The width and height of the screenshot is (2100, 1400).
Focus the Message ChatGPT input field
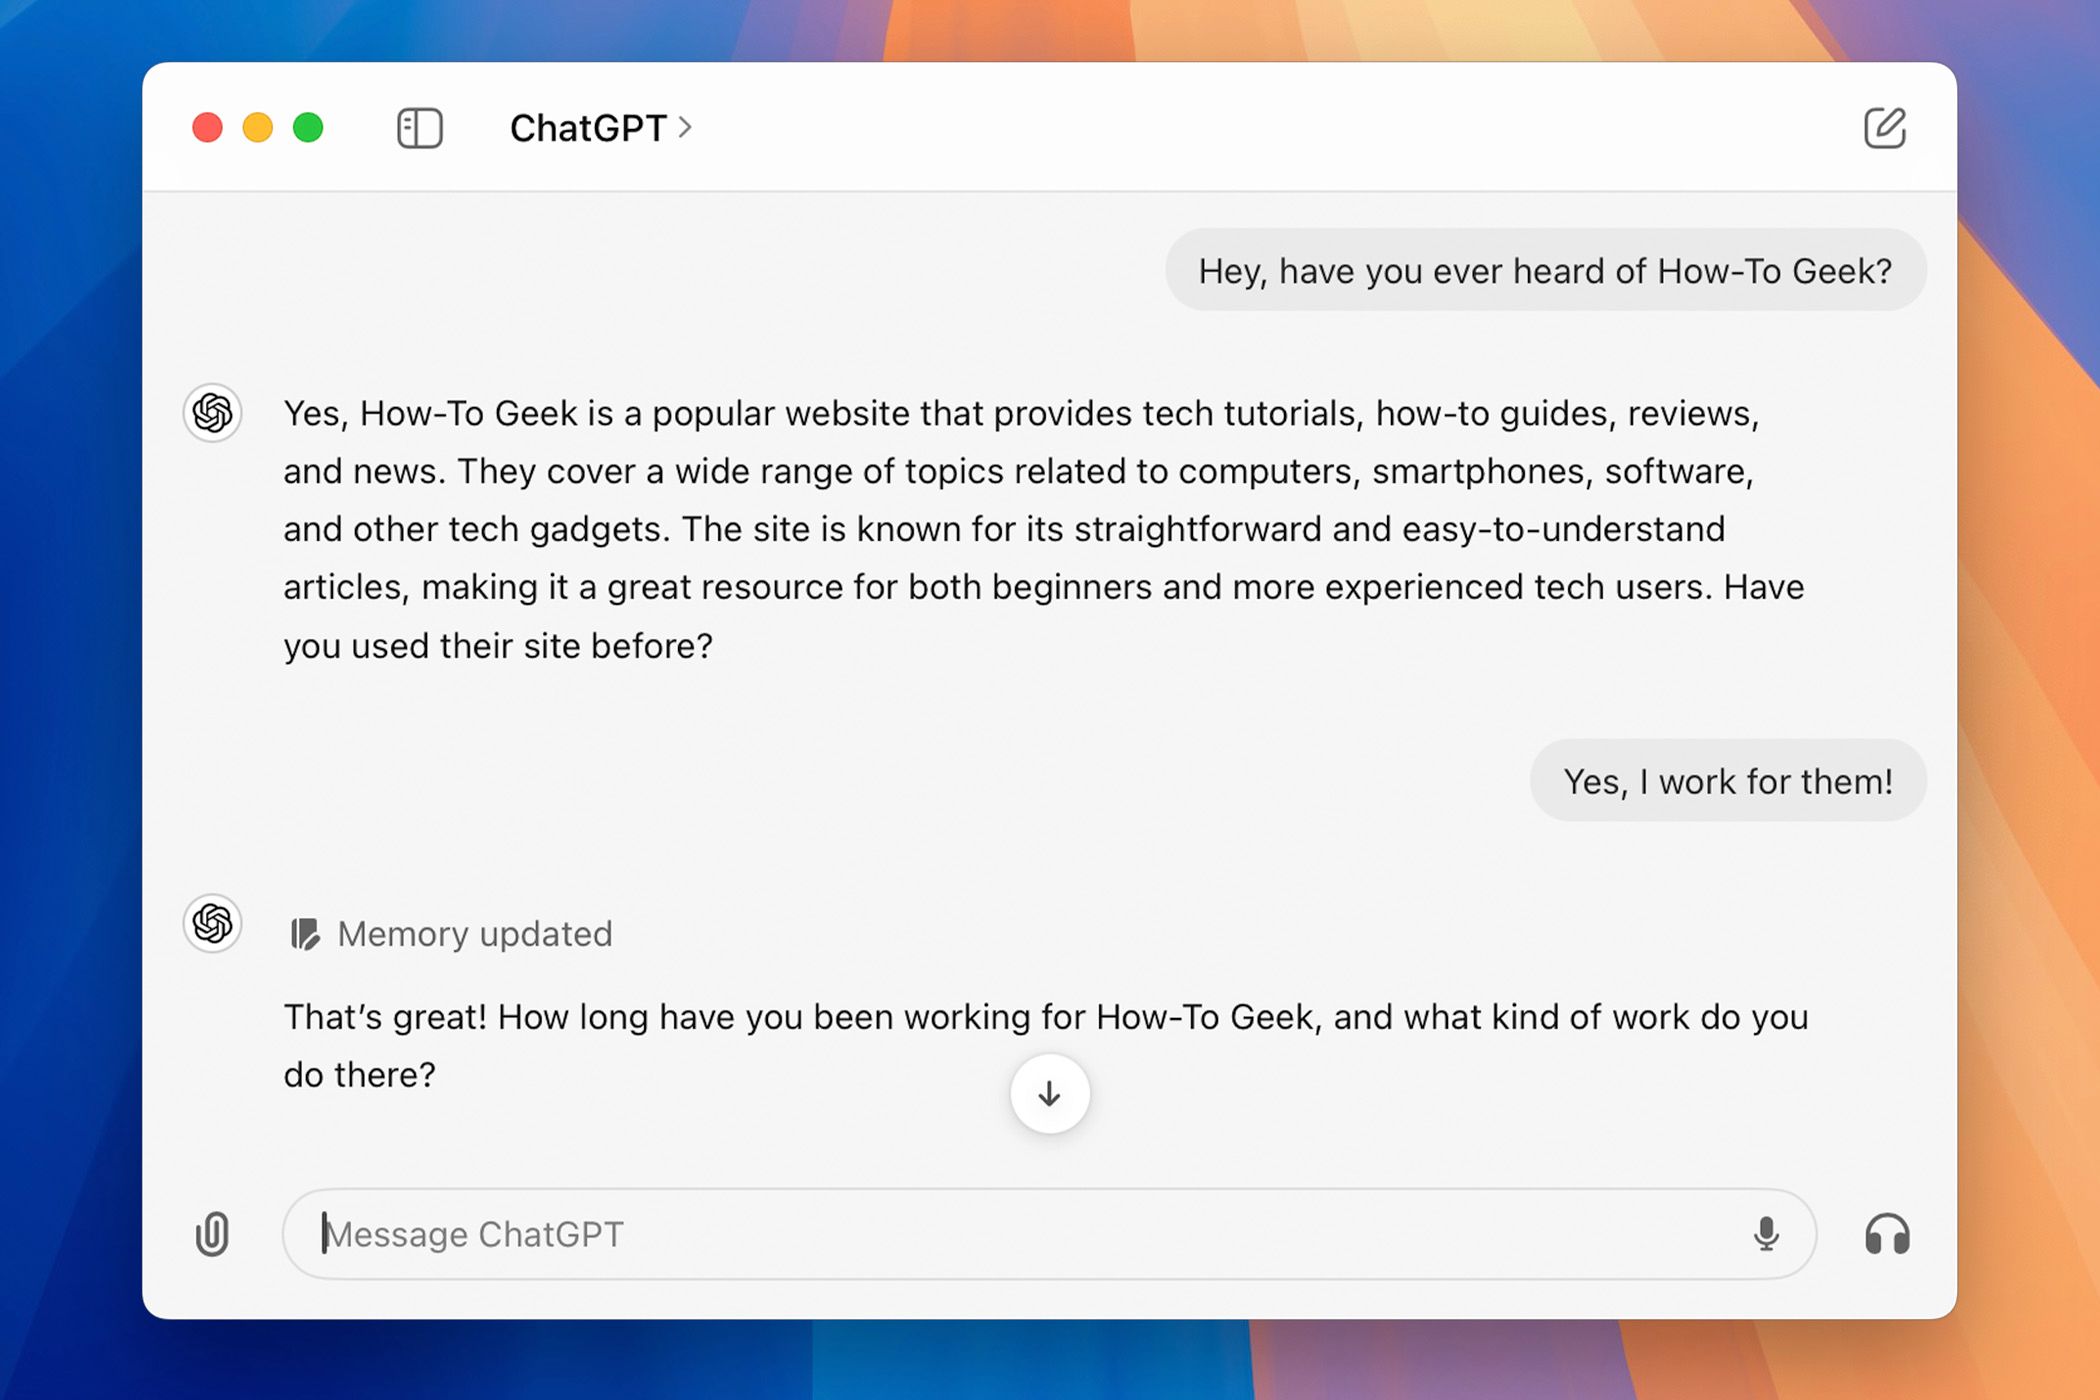click(1000, 1234)
